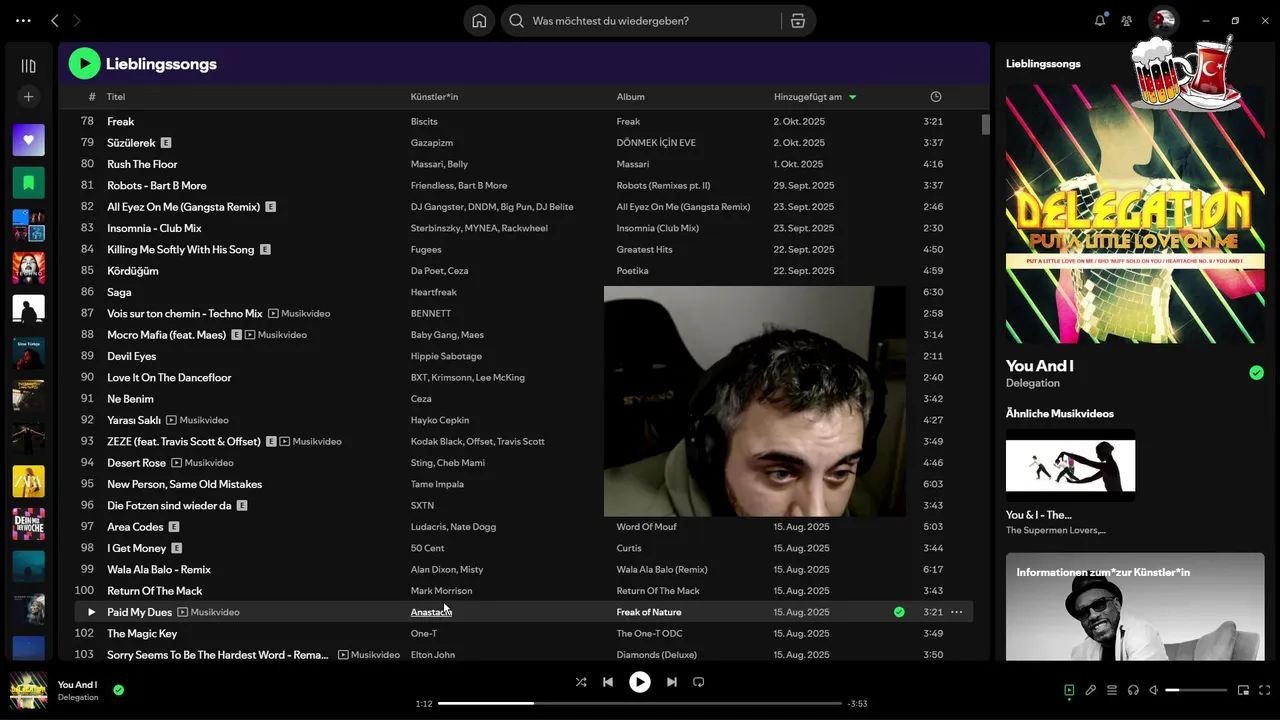Open the yellow ARA playlist cover in sidebar
This screenshot has width=1280, height=720.
(x=28, y=481)
